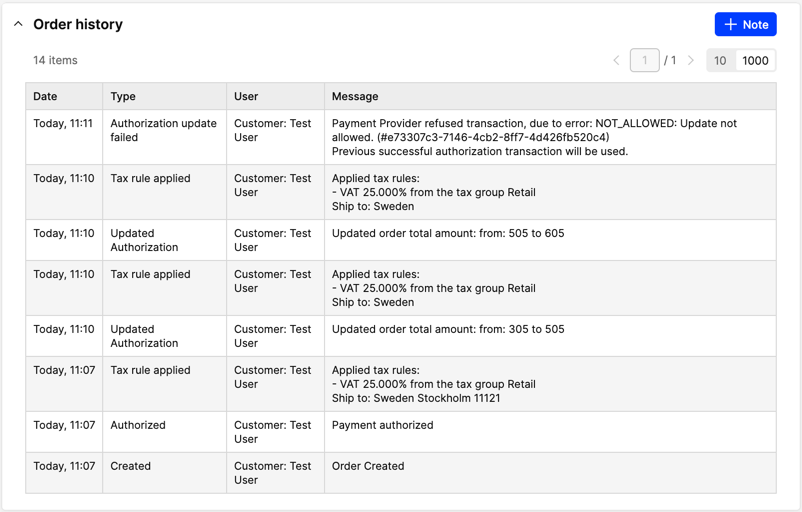Image resolution: width=802 pixels, height=512 pixels.
Task: Click the User column header
Action: 246,97
